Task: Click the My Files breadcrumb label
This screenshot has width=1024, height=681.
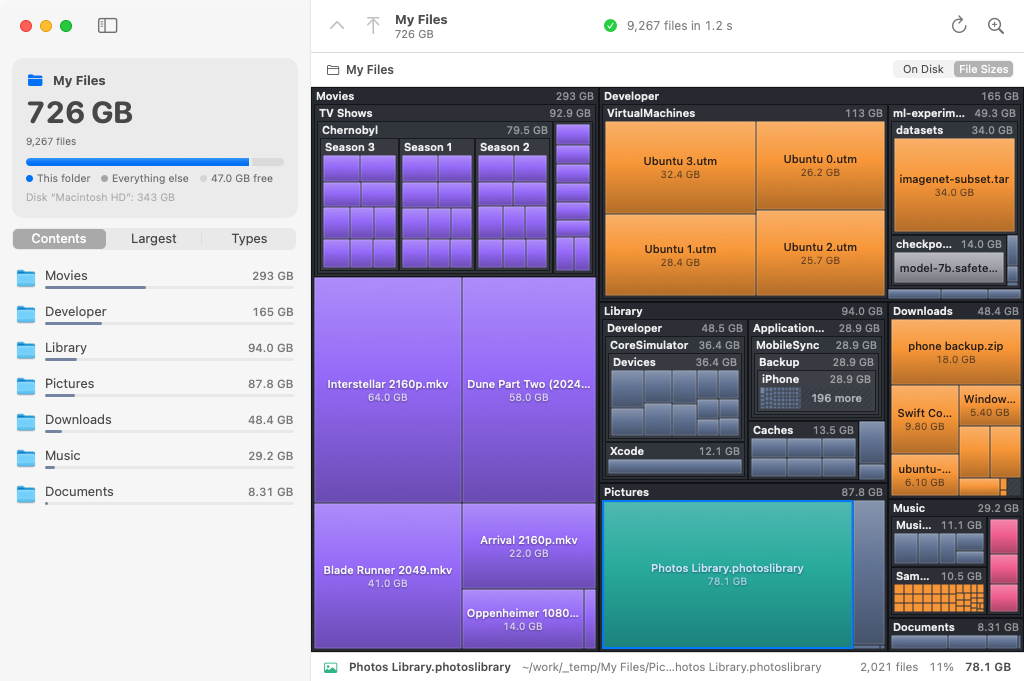Action: [x=370, y=70]
